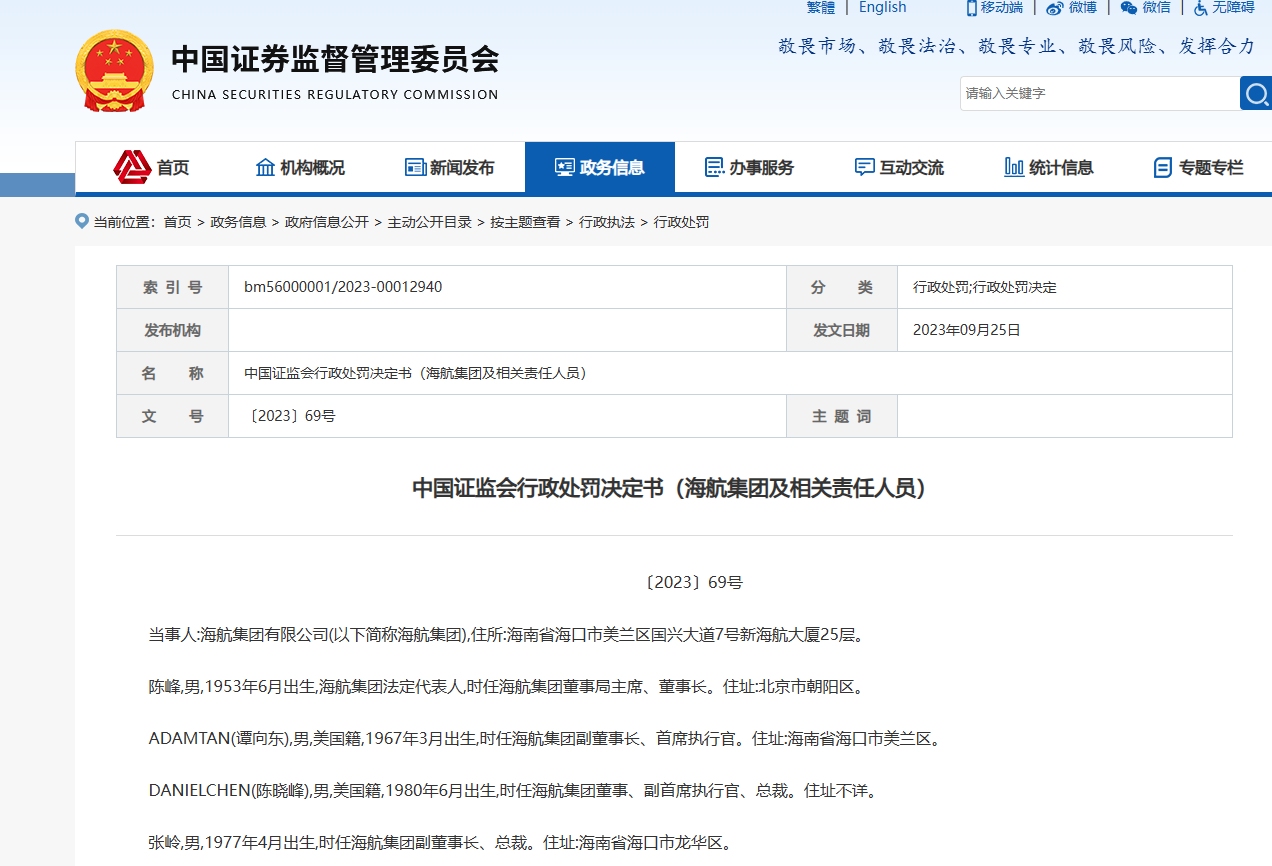Click breadcrumb link 主动公开目录
The height and width of the screenshot is (866, 1272).
click(430, 222)
